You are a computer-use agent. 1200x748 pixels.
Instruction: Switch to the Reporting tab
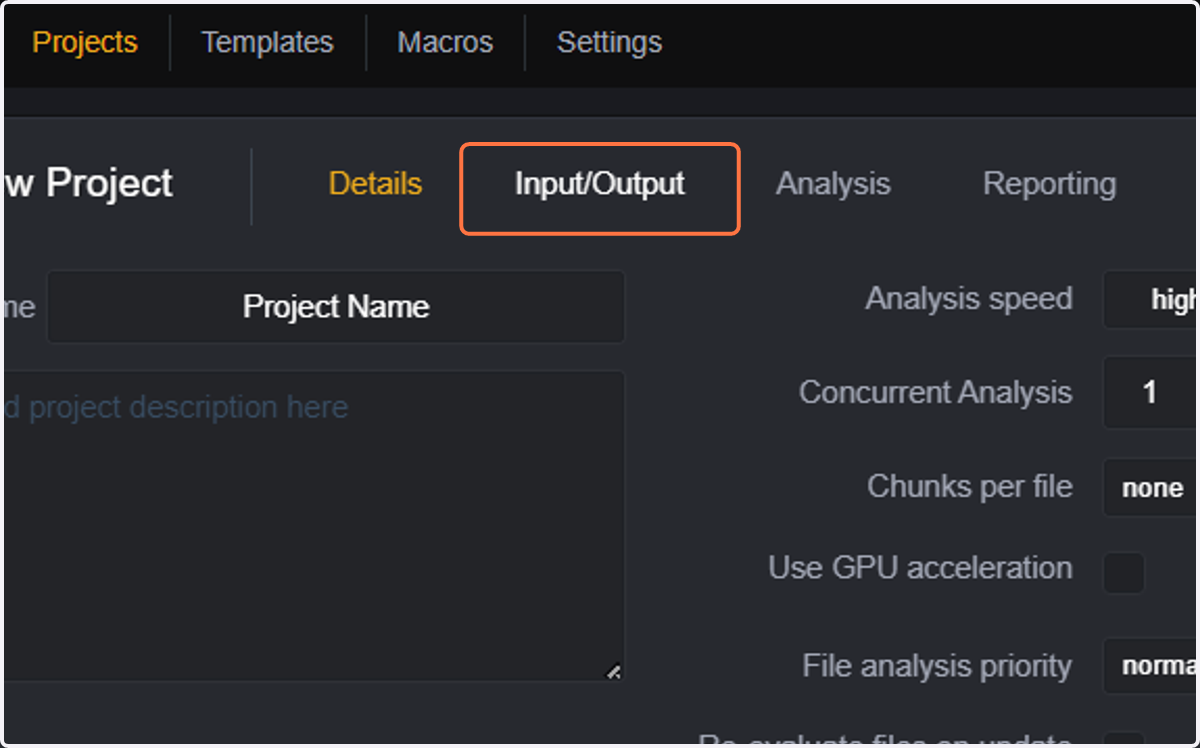tap(1049, 184)
